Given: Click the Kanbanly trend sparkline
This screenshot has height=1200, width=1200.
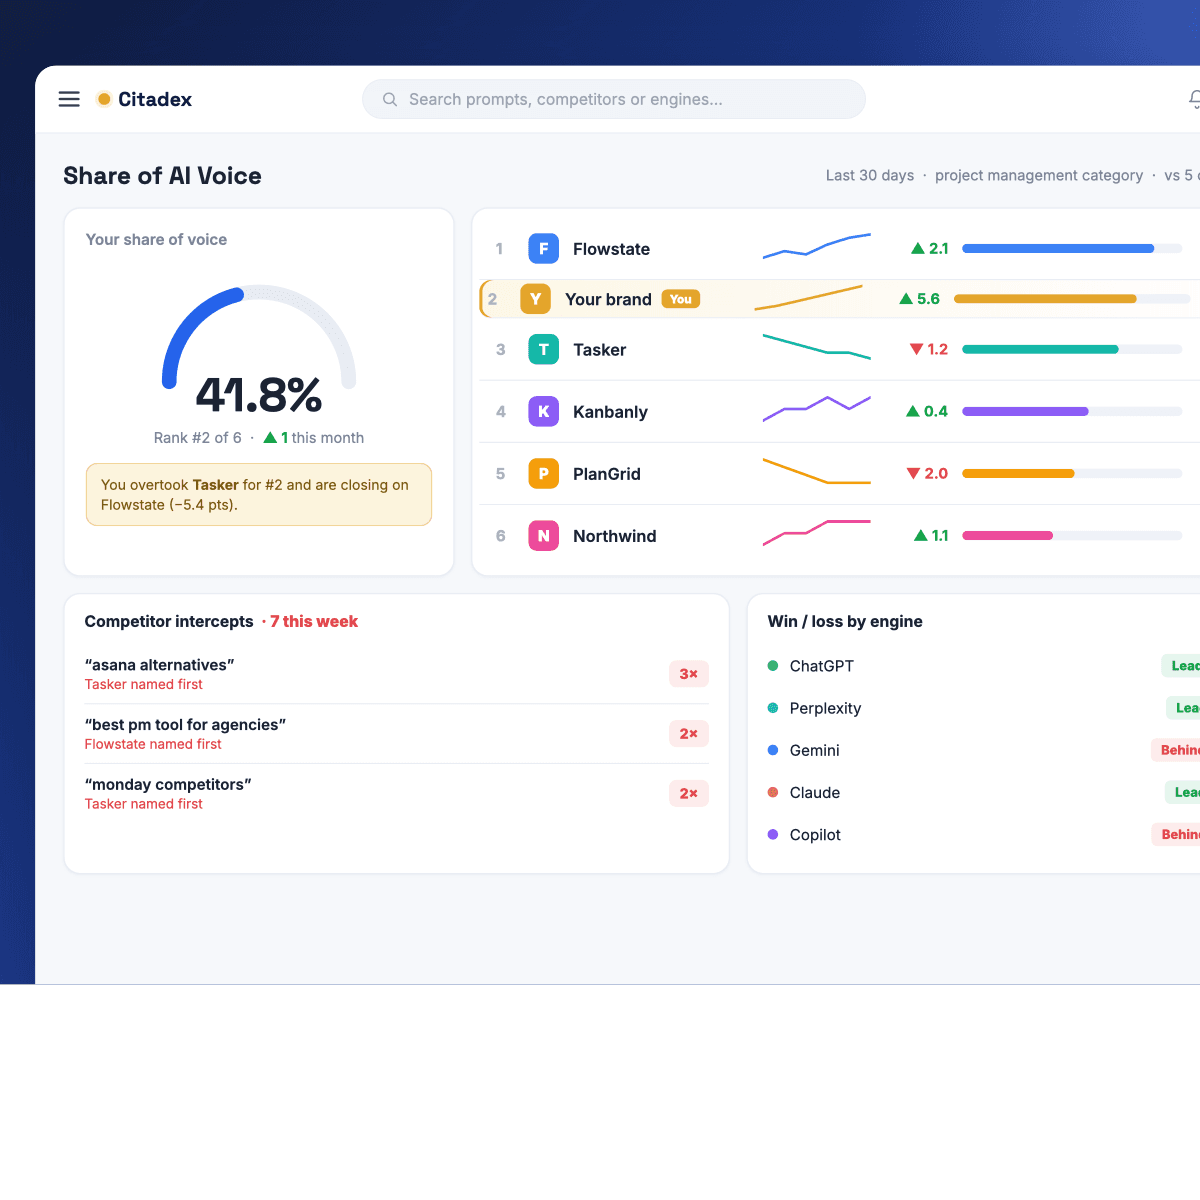Looking at the screenshot, I should (817, 408).
